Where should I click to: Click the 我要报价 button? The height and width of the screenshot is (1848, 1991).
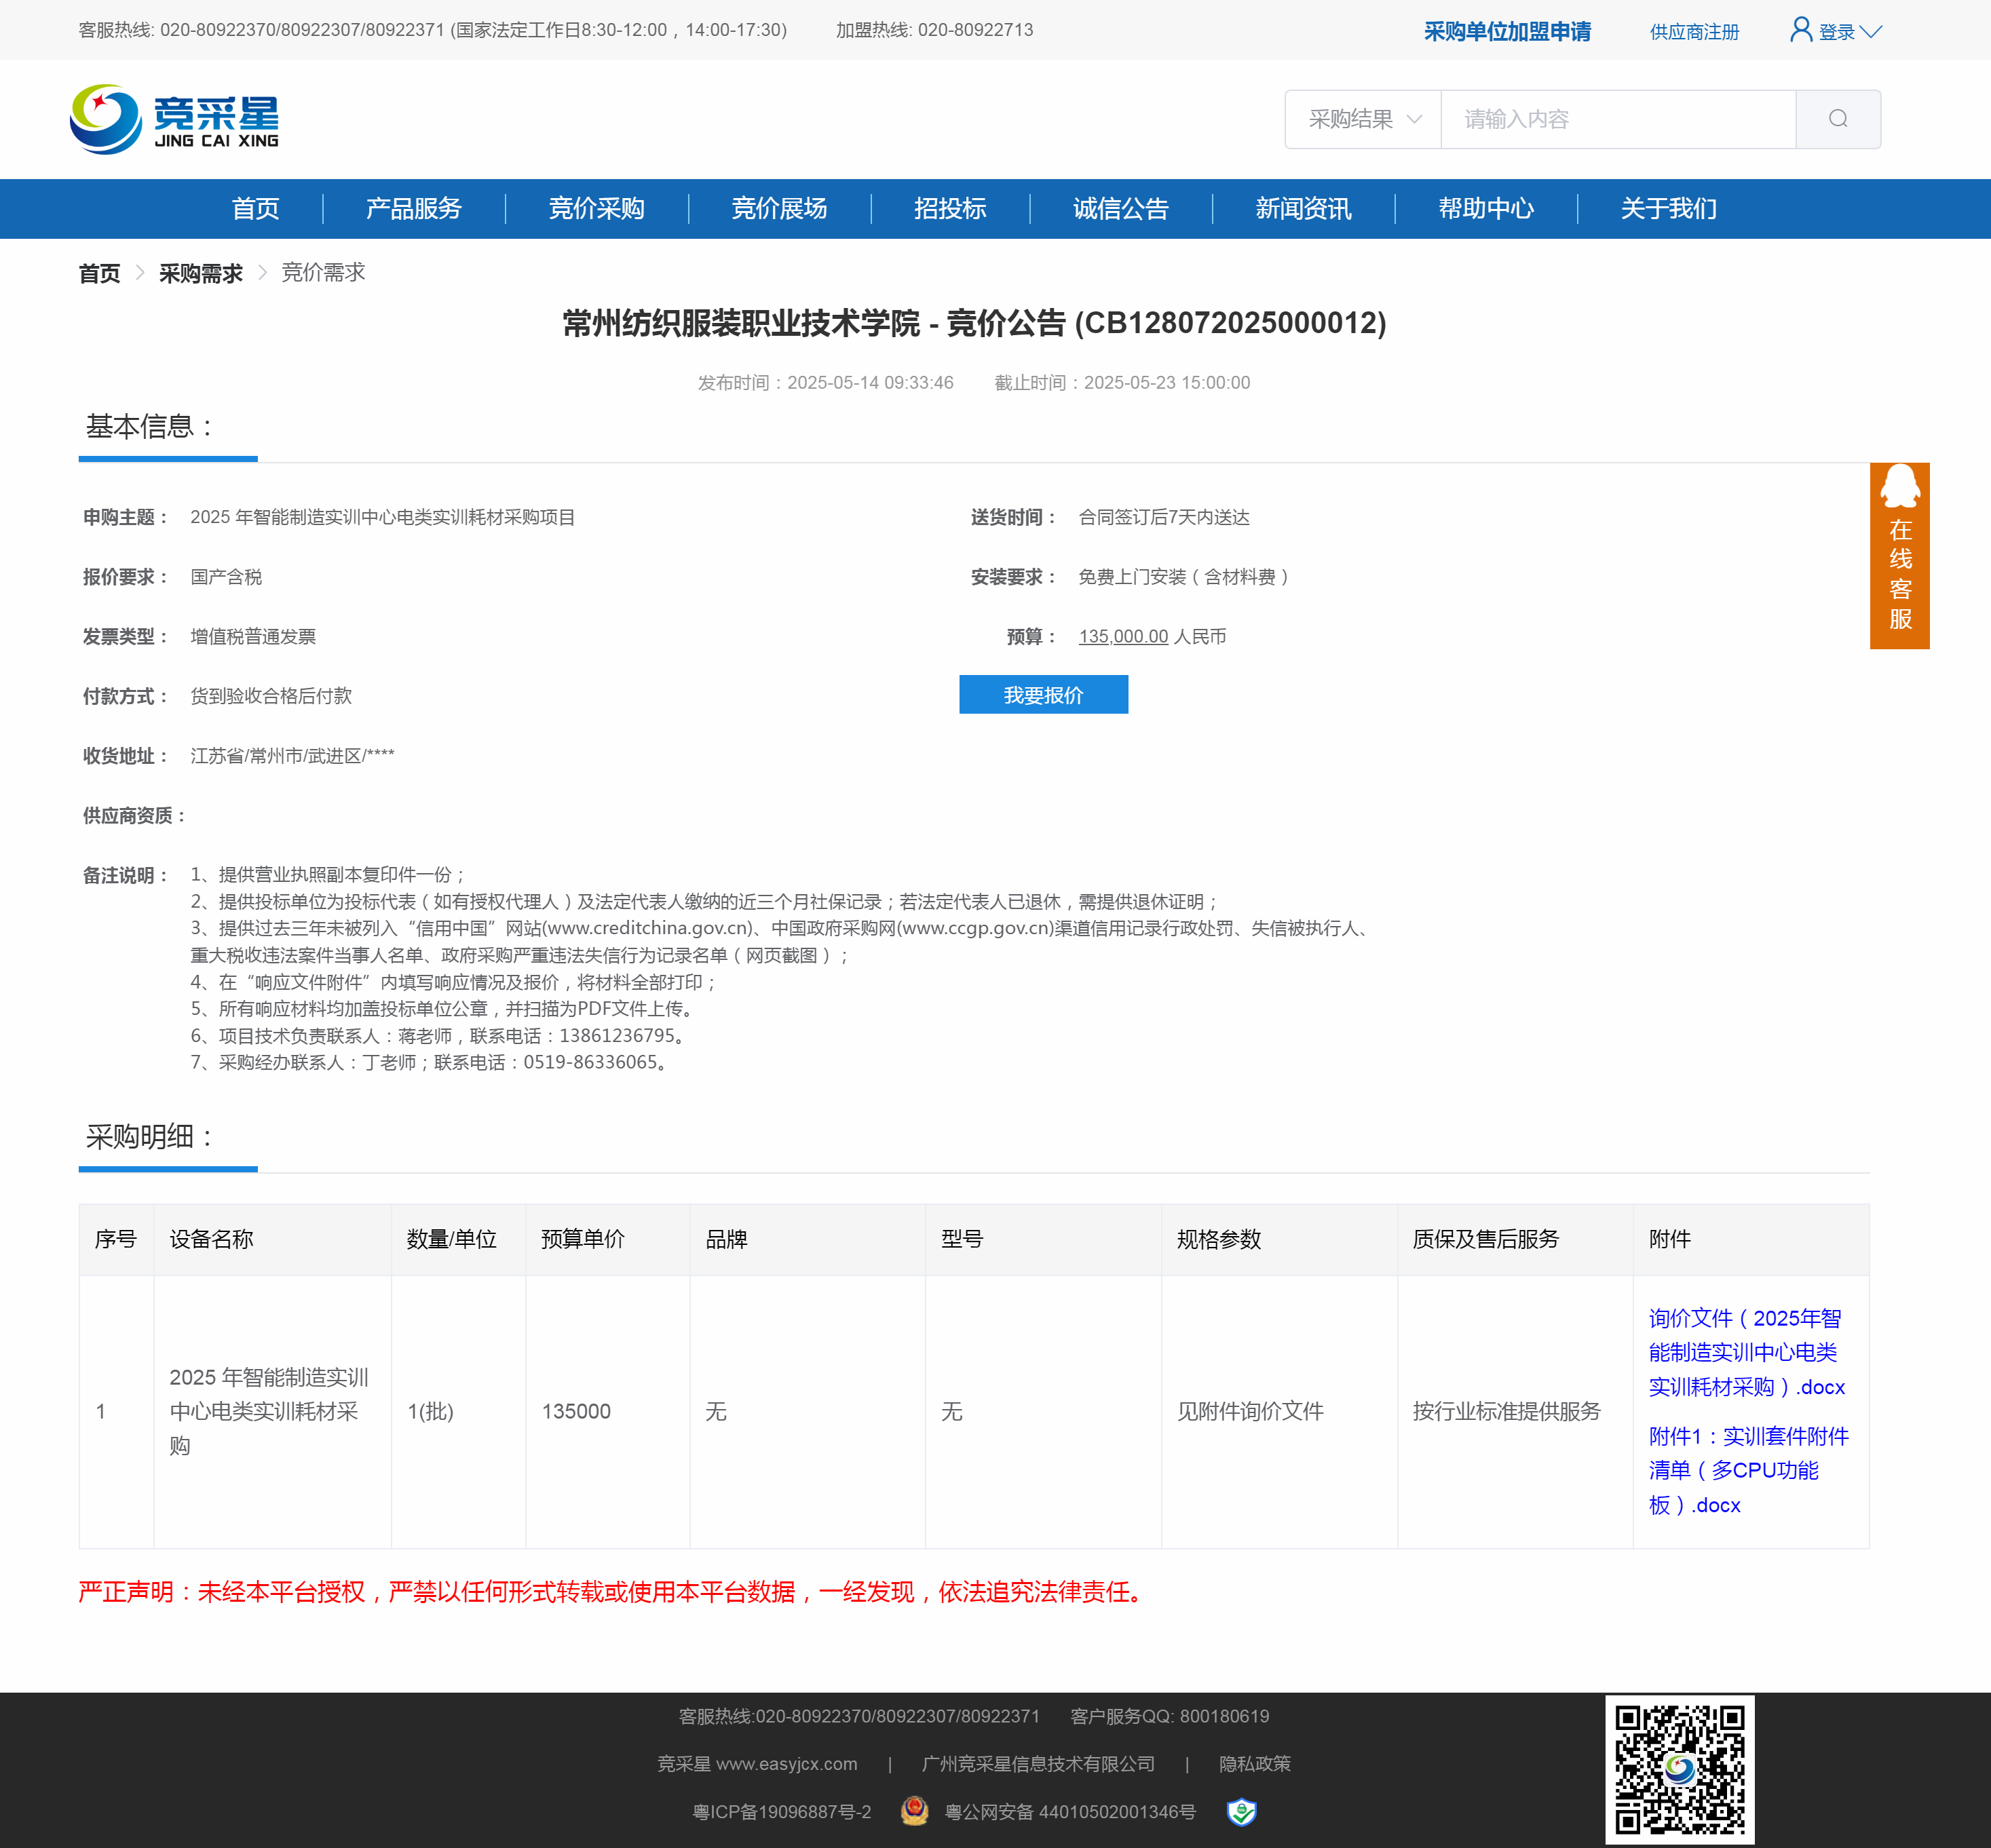(1043, 695)
